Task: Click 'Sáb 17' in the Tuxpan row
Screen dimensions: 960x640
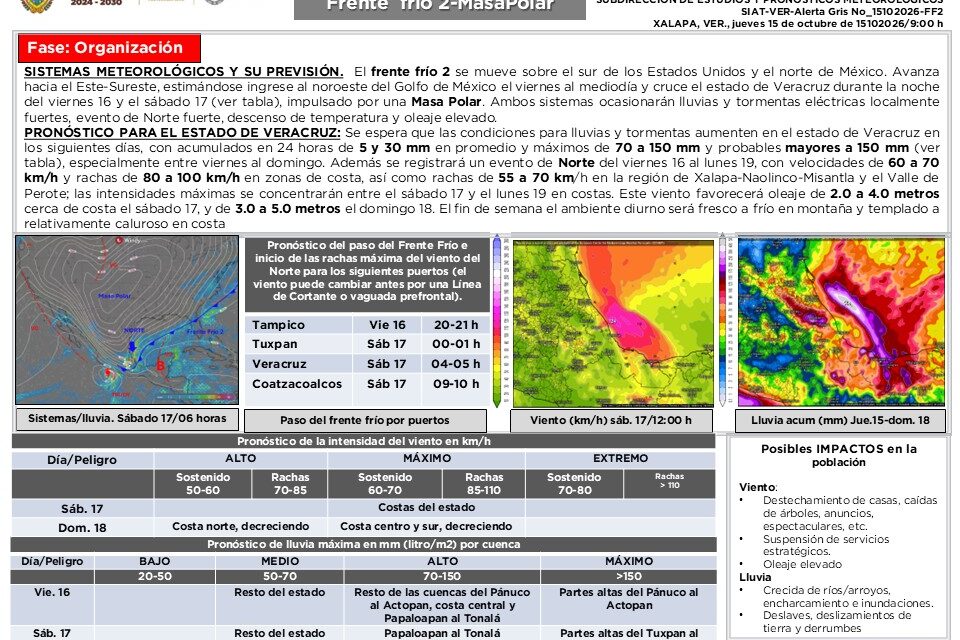Action: coord(387,344)
